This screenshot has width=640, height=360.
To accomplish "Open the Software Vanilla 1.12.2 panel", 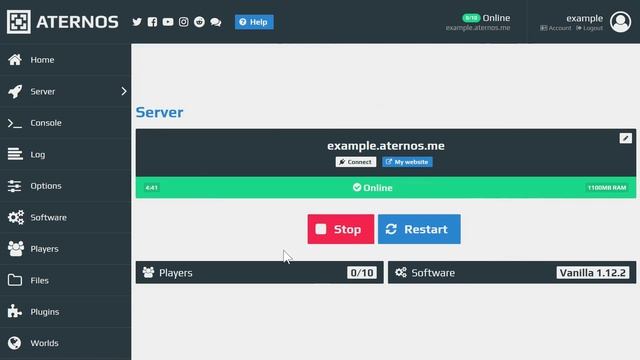I will (512, 273).
